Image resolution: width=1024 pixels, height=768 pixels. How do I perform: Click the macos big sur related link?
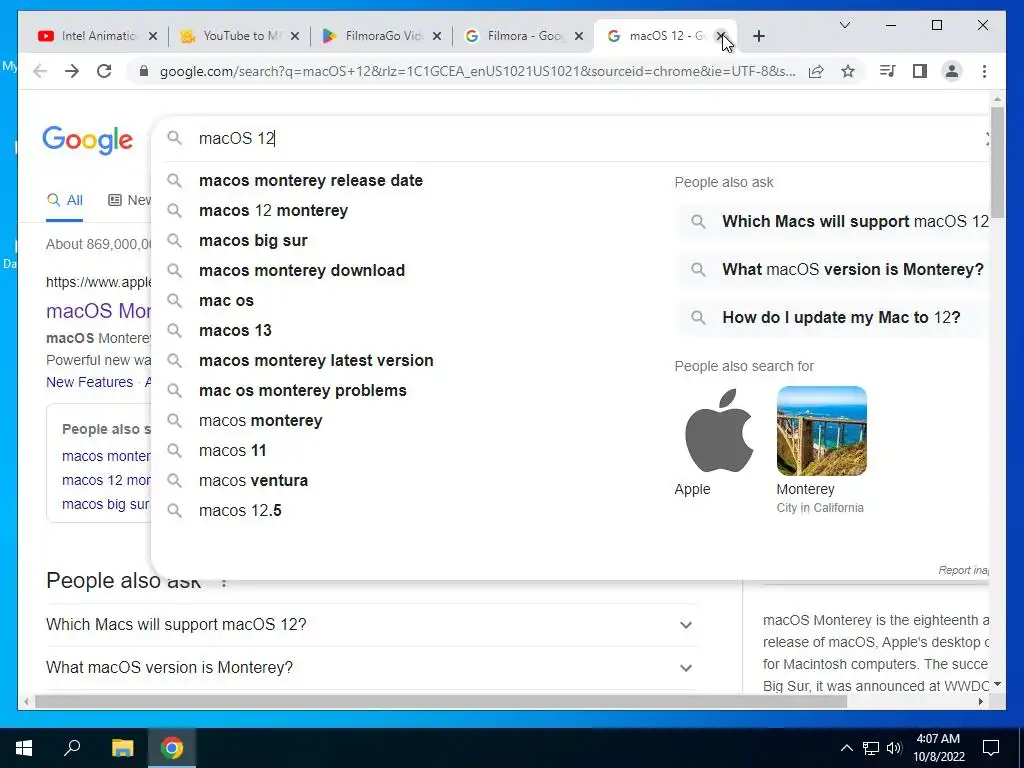coord(106,504)
